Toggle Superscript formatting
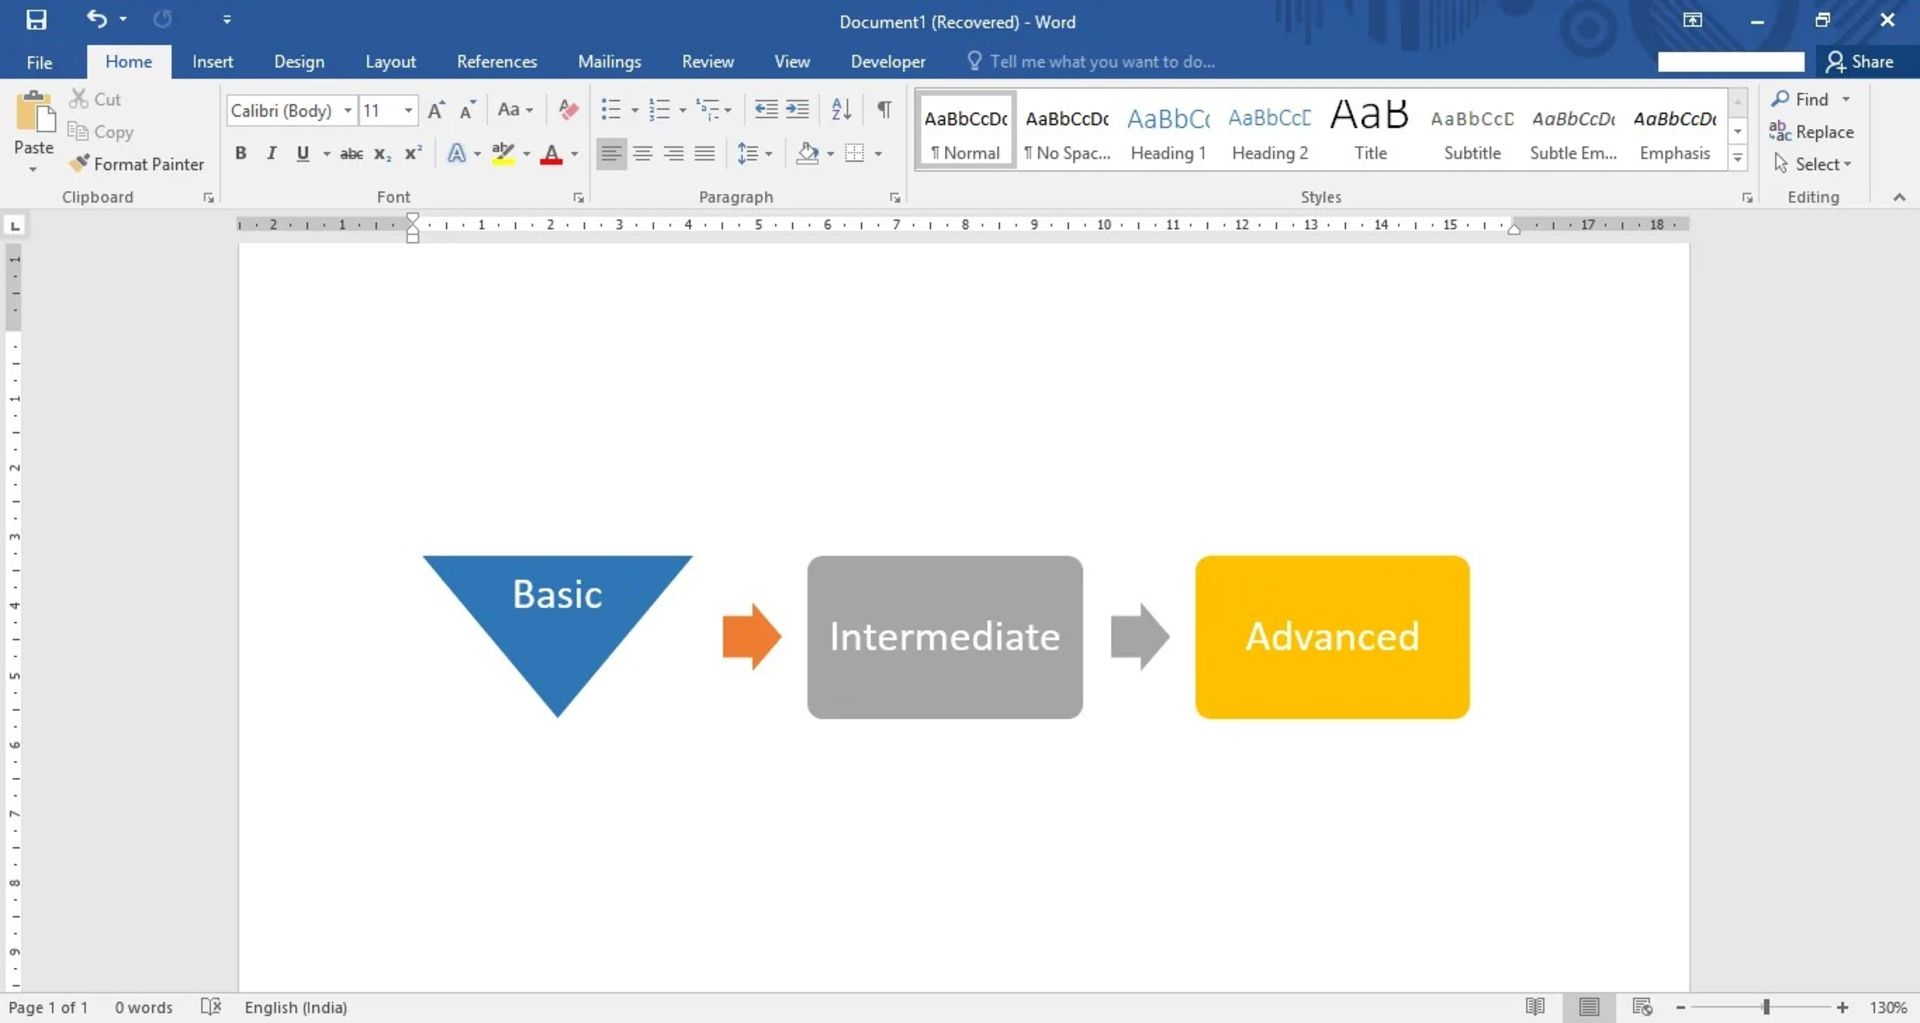 (413, 154)
